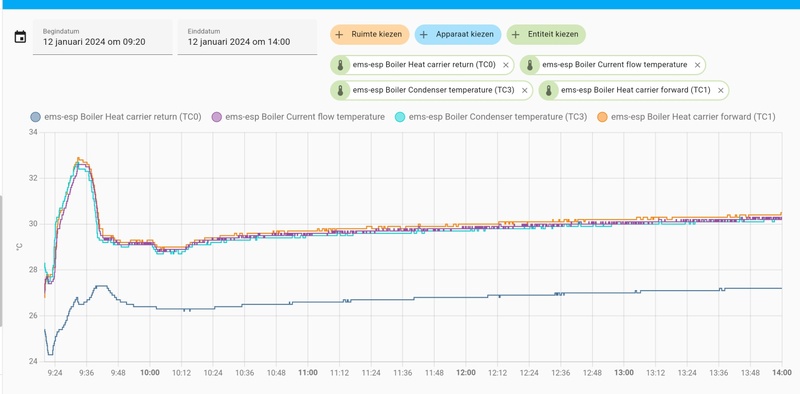Edit the Begindatum start date field

coord(103,37)
